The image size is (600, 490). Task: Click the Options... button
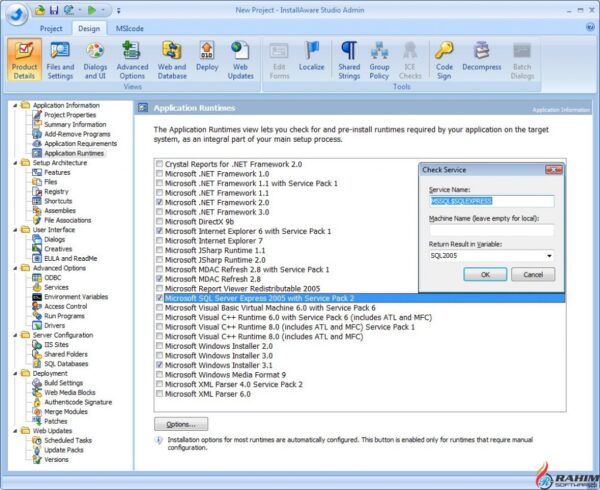click(x=181, y=424)
